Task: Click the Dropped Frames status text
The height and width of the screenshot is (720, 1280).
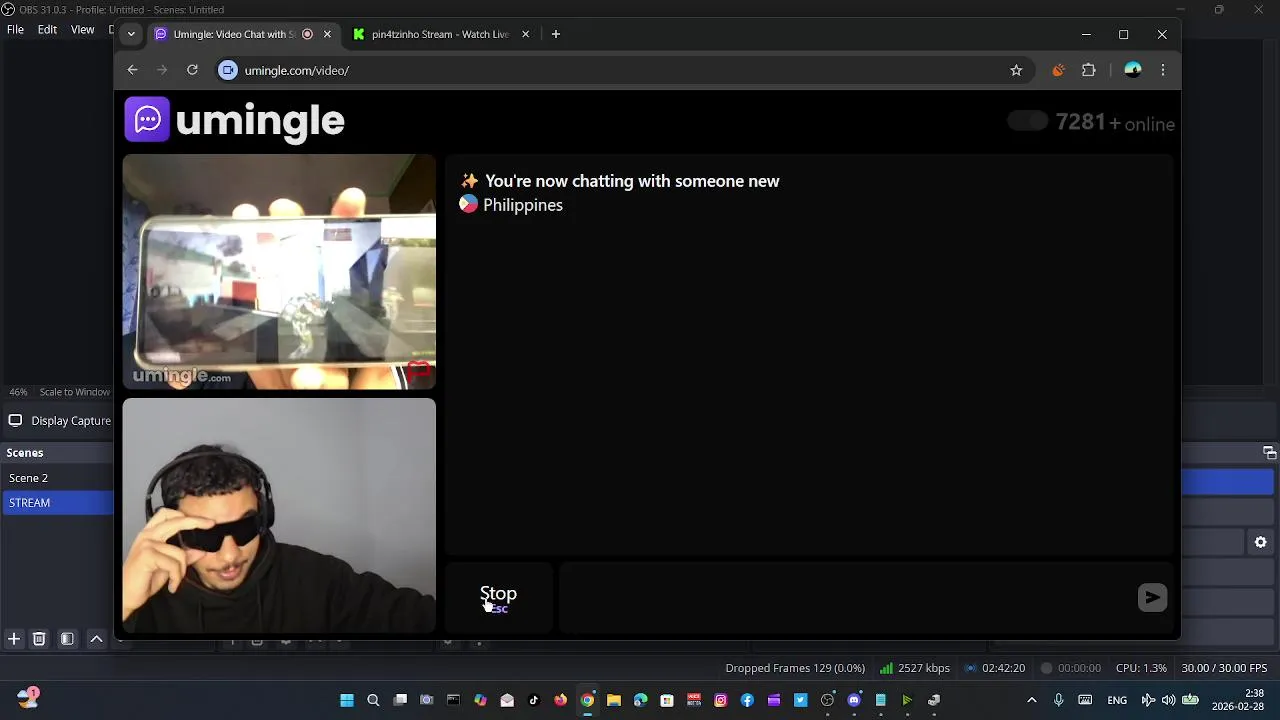Action: (x=795, y=668)
